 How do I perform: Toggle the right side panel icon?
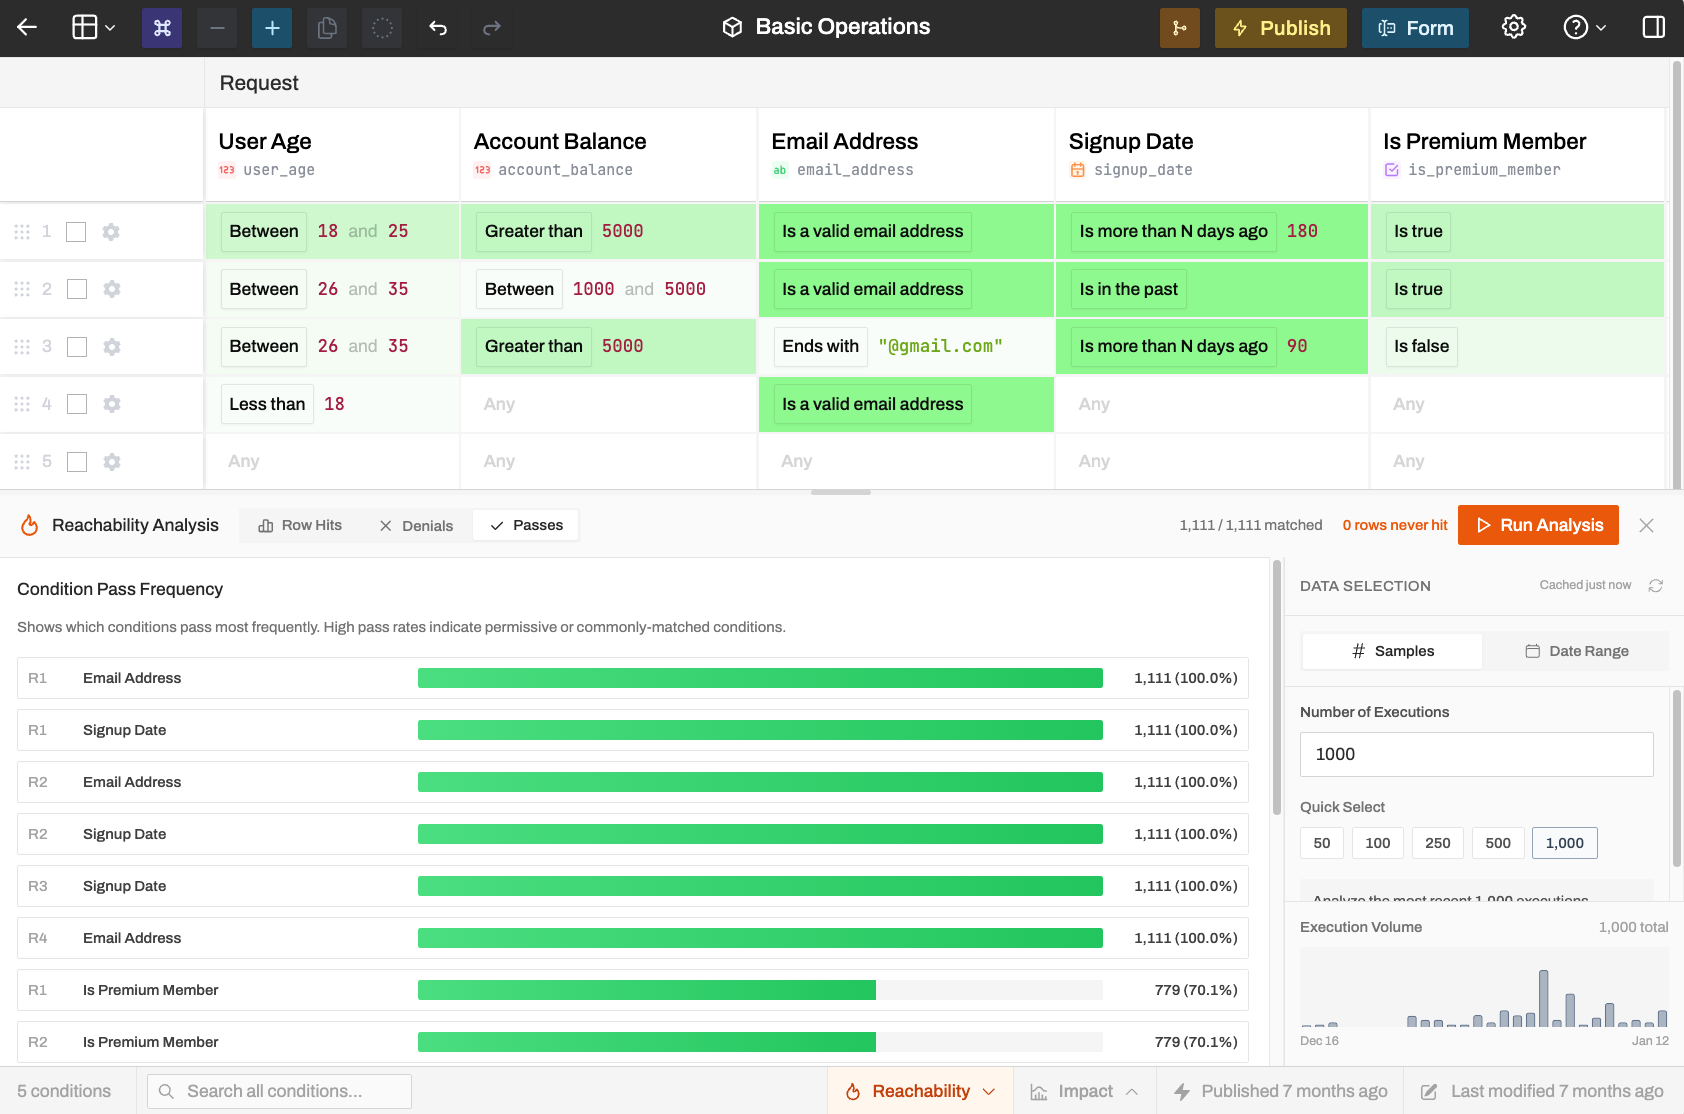click(x=1654, y=27)
